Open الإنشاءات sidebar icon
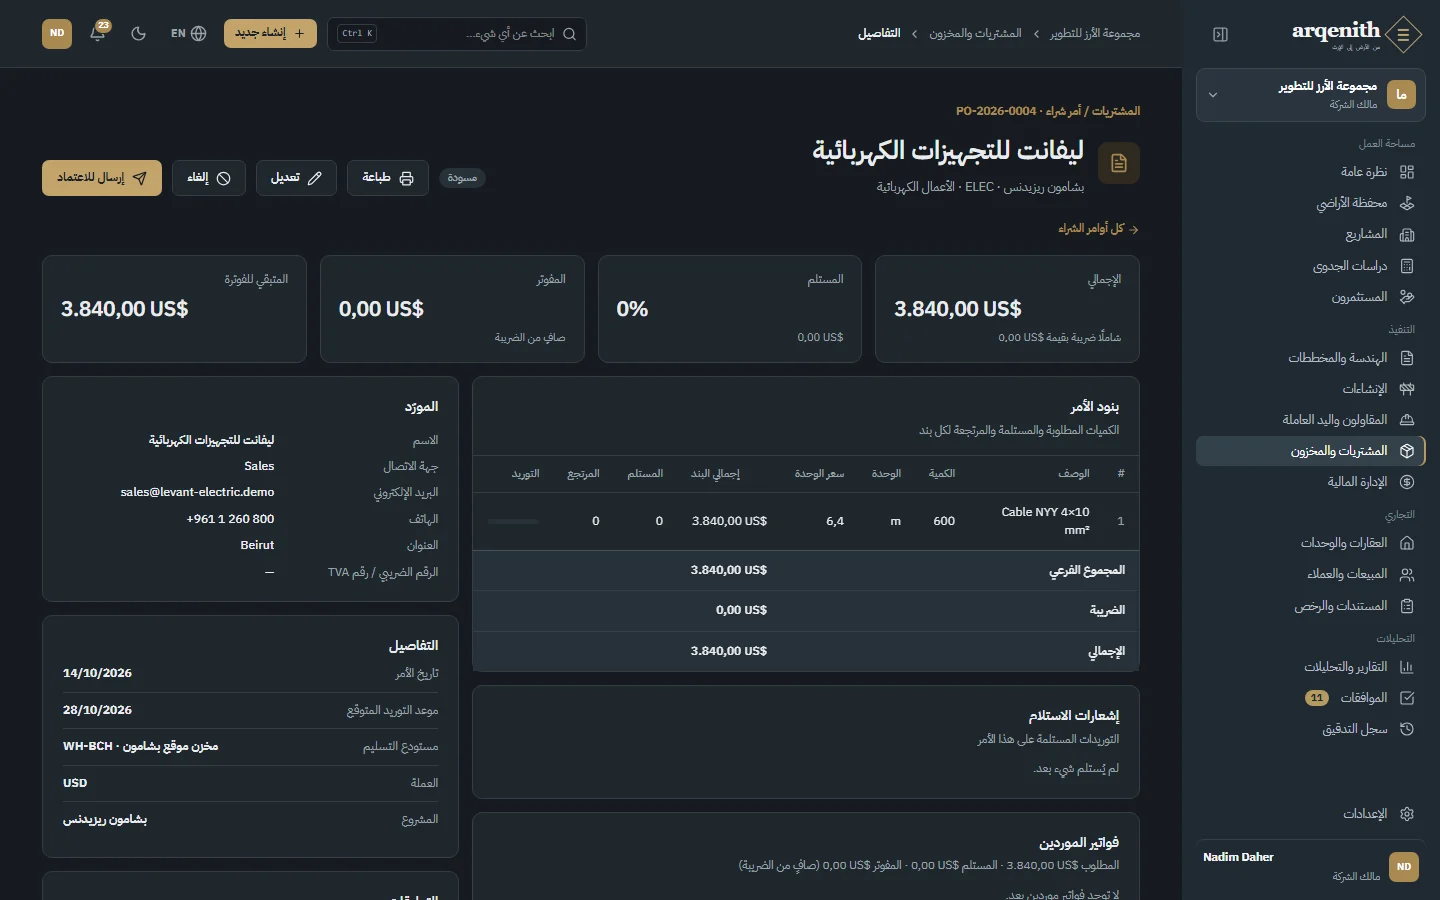The image size is (1440, 900). tap(1407, 389)
